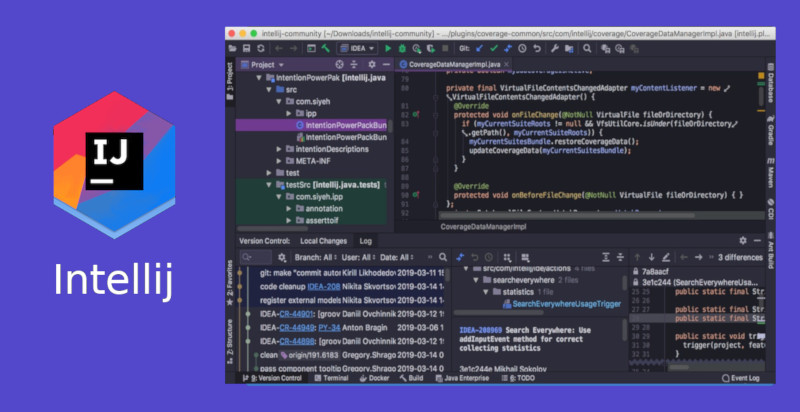
Task: Open the Terminal tool window
Action: coord(335,379)
